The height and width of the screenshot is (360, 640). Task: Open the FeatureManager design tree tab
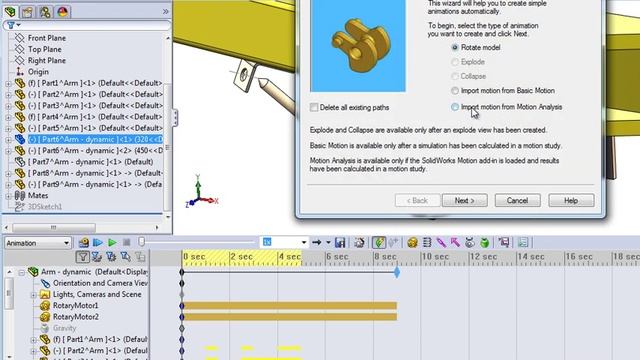pos(10,11)
